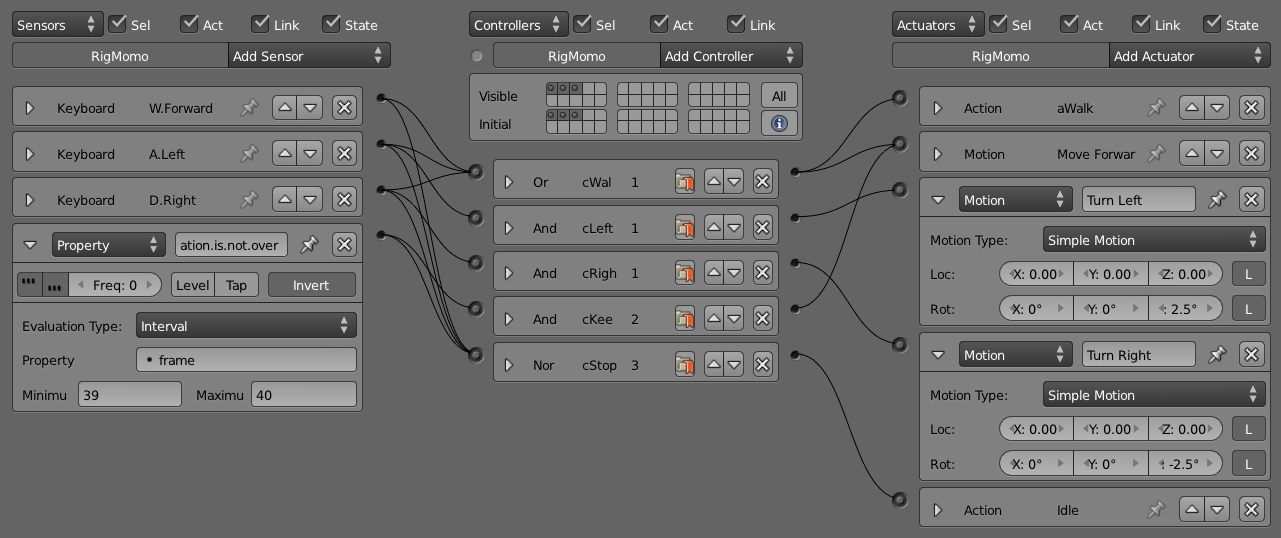Screen dimensions: 1281x538
Task: Click the controller state info icon
Action: coord(779,123)
